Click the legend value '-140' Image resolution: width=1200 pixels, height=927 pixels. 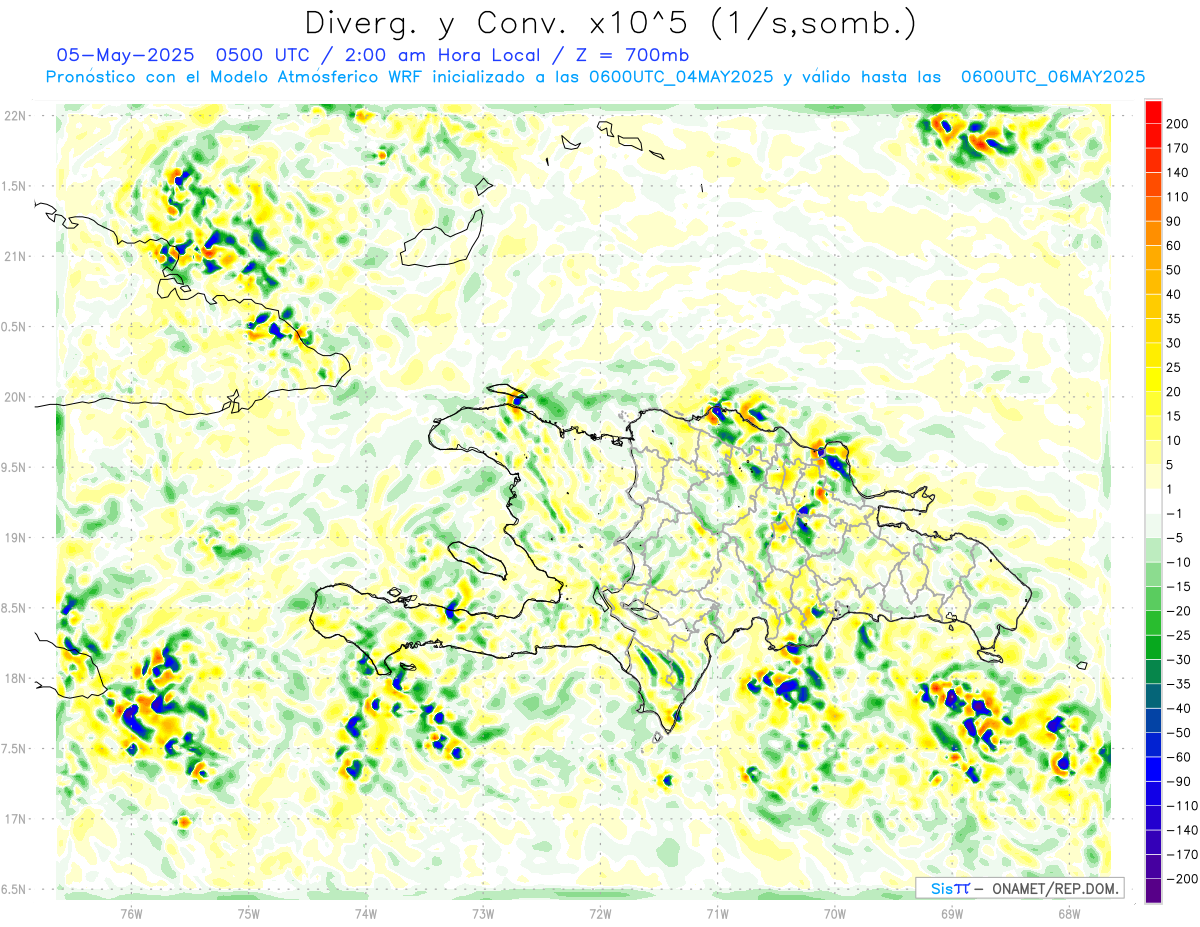click(1183, 830)
